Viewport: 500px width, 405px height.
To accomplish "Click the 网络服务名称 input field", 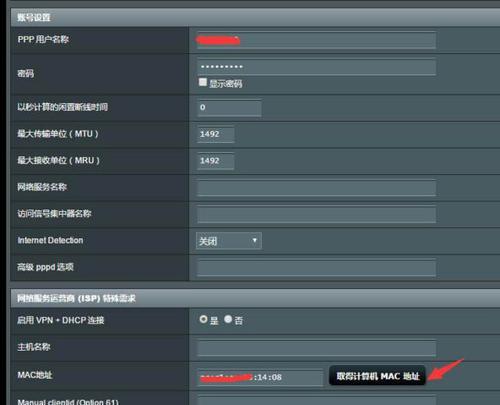I will click(316, 188).
